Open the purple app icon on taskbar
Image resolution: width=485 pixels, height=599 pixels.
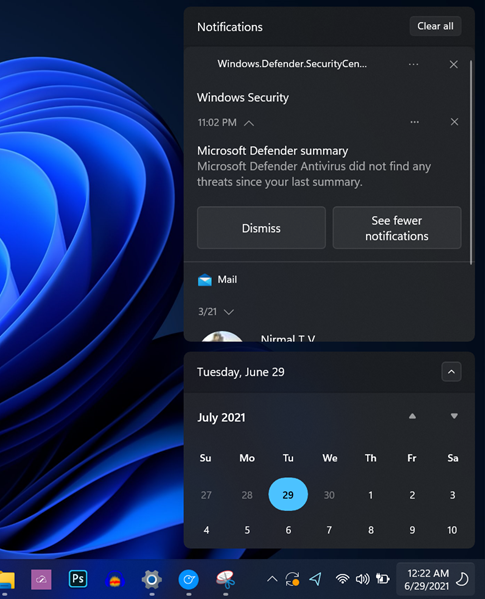point(41,580)
